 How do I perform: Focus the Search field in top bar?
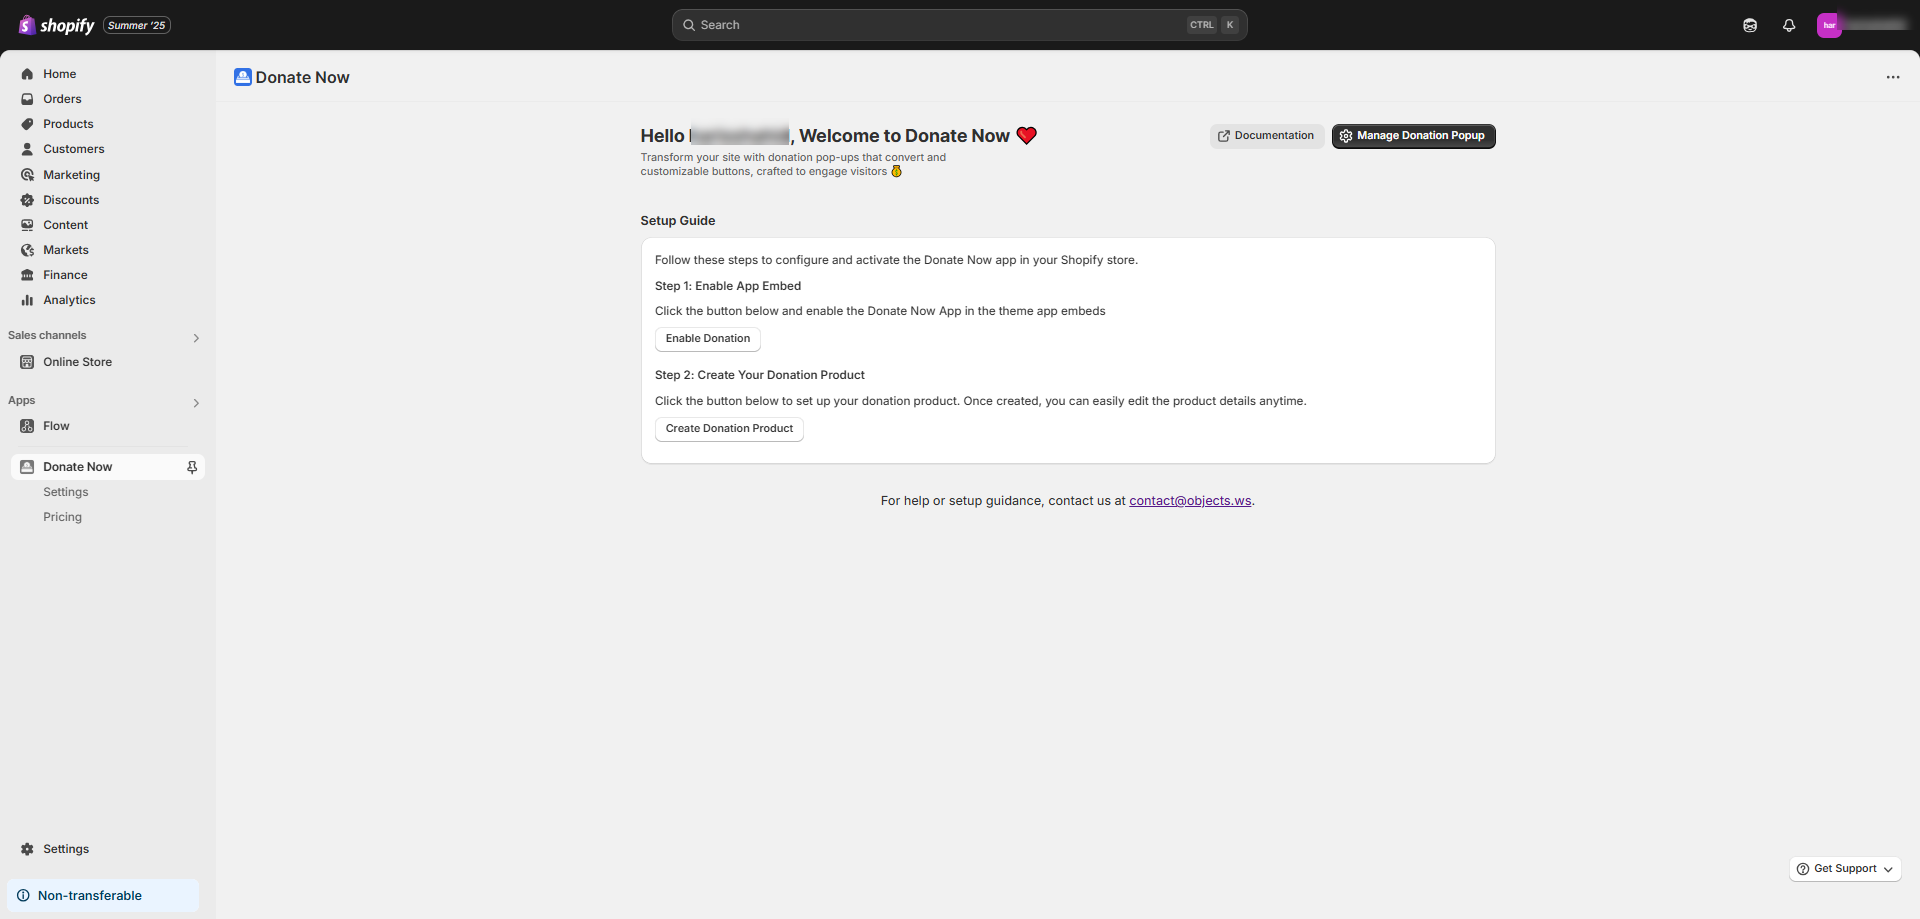coord(959,25)
